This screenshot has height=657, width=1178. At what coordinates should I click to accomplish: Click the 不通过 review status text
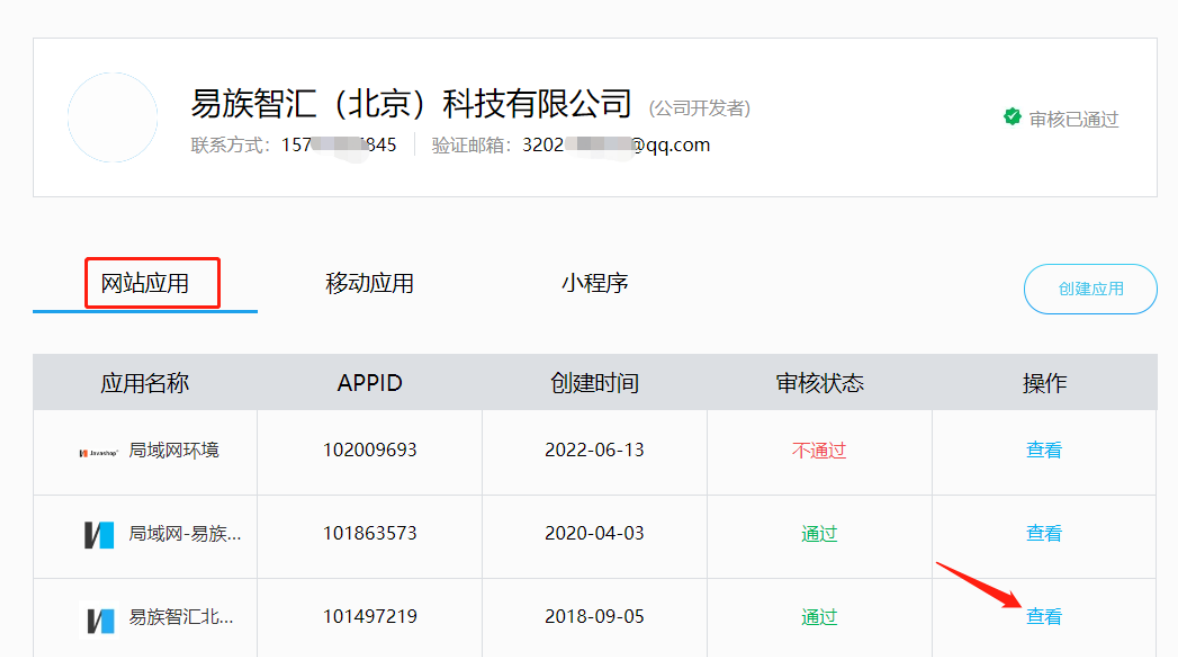[819, 451]
